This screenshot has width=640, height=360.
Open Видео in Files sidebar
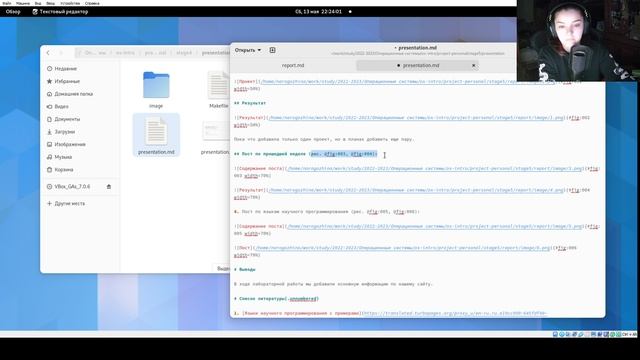(x=80, y=107)
